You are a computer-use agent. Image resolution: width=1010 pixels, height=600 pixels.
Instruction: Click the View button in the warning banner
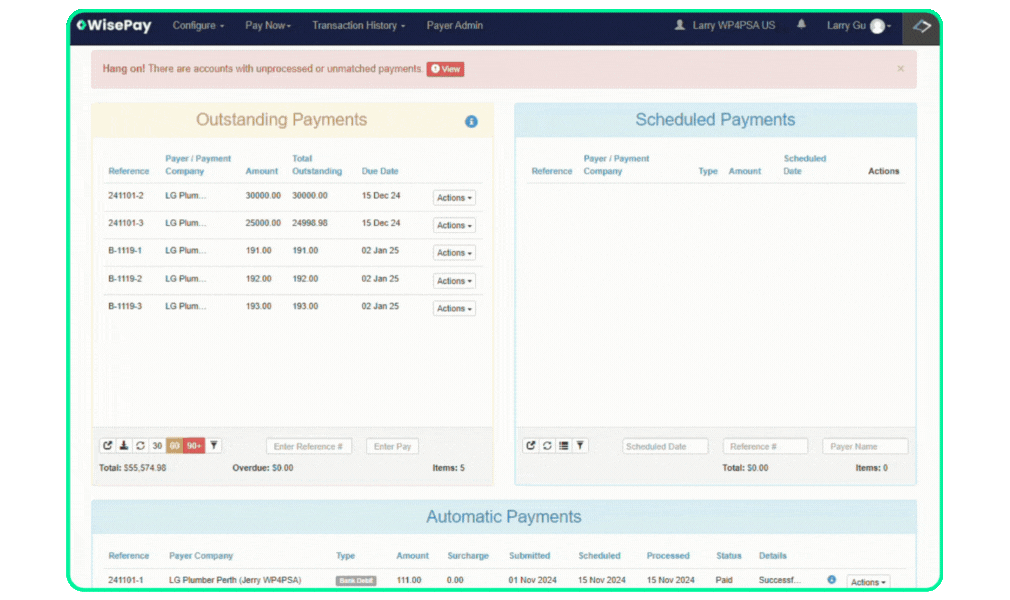[x=444, y=69]
